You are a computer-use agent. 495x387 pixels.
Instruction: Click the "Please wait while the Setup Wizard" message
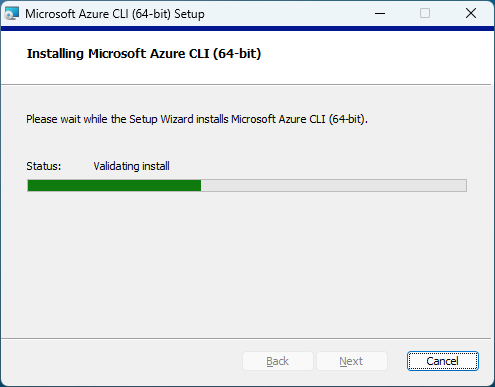point(197,119)
